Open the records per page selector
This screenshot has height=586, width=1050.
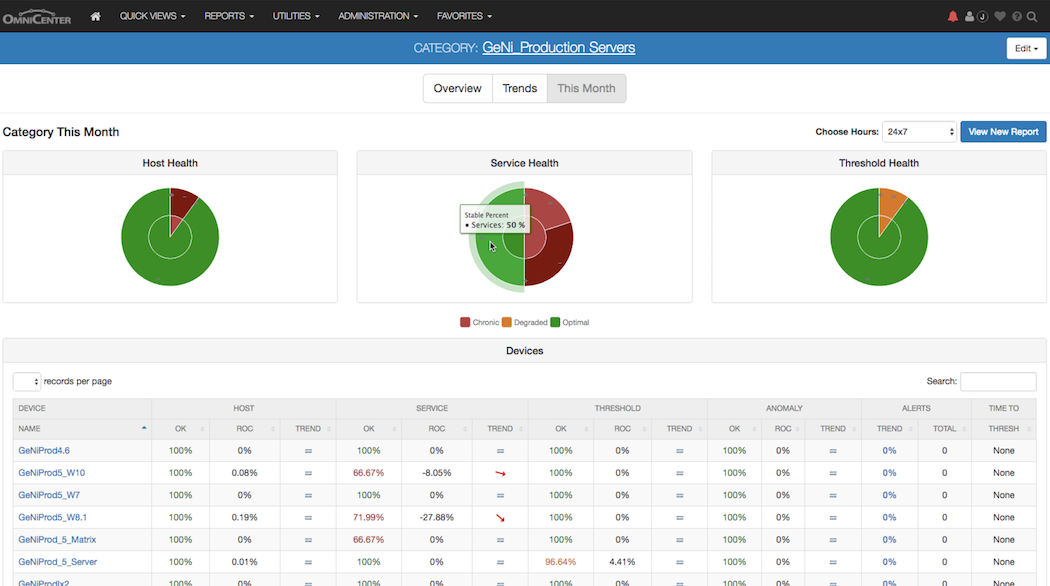[27, 381]
